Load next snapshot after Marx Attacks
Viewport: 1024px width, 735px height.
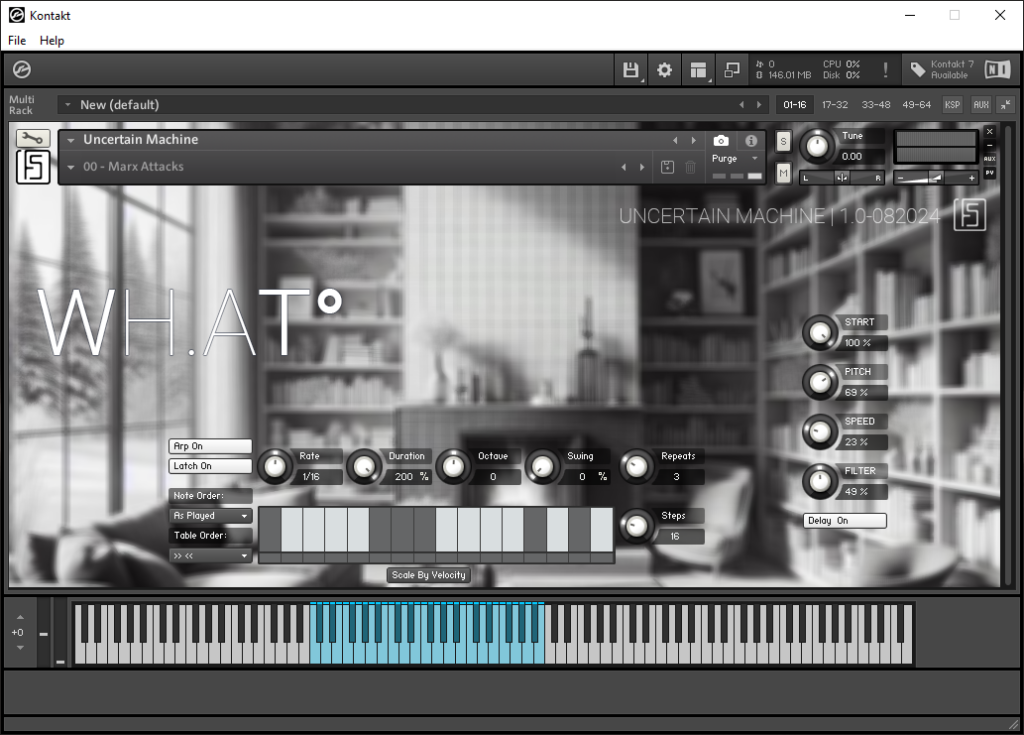tap(642, 167)
